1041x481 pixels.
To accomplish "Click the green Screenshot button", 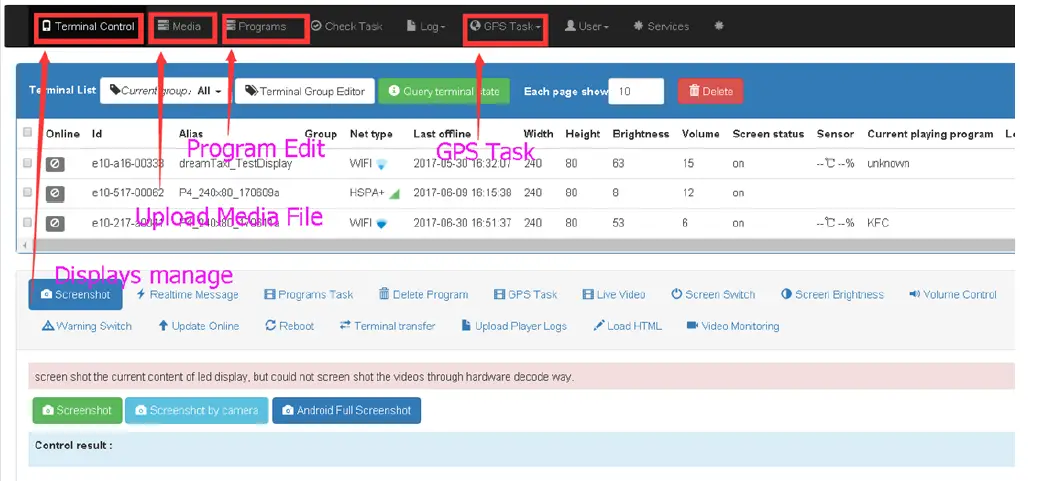I will tap(77, 411).
